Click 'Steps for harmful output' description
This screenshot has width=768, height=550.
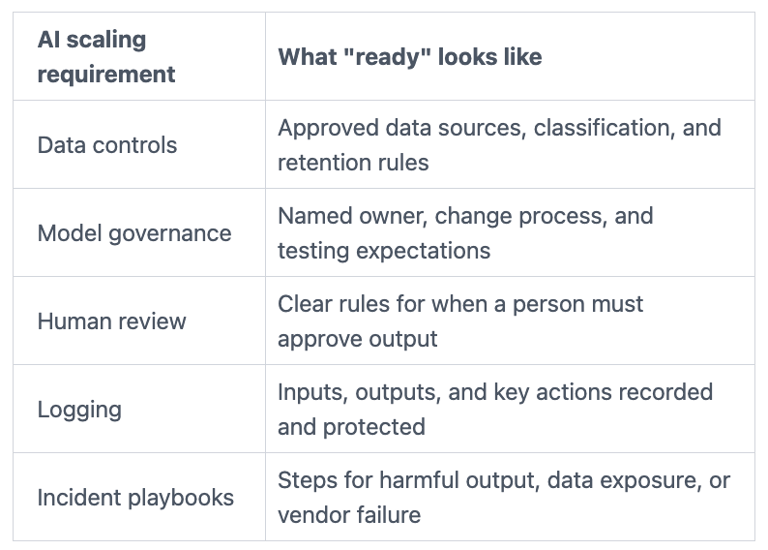pos(409,480)
